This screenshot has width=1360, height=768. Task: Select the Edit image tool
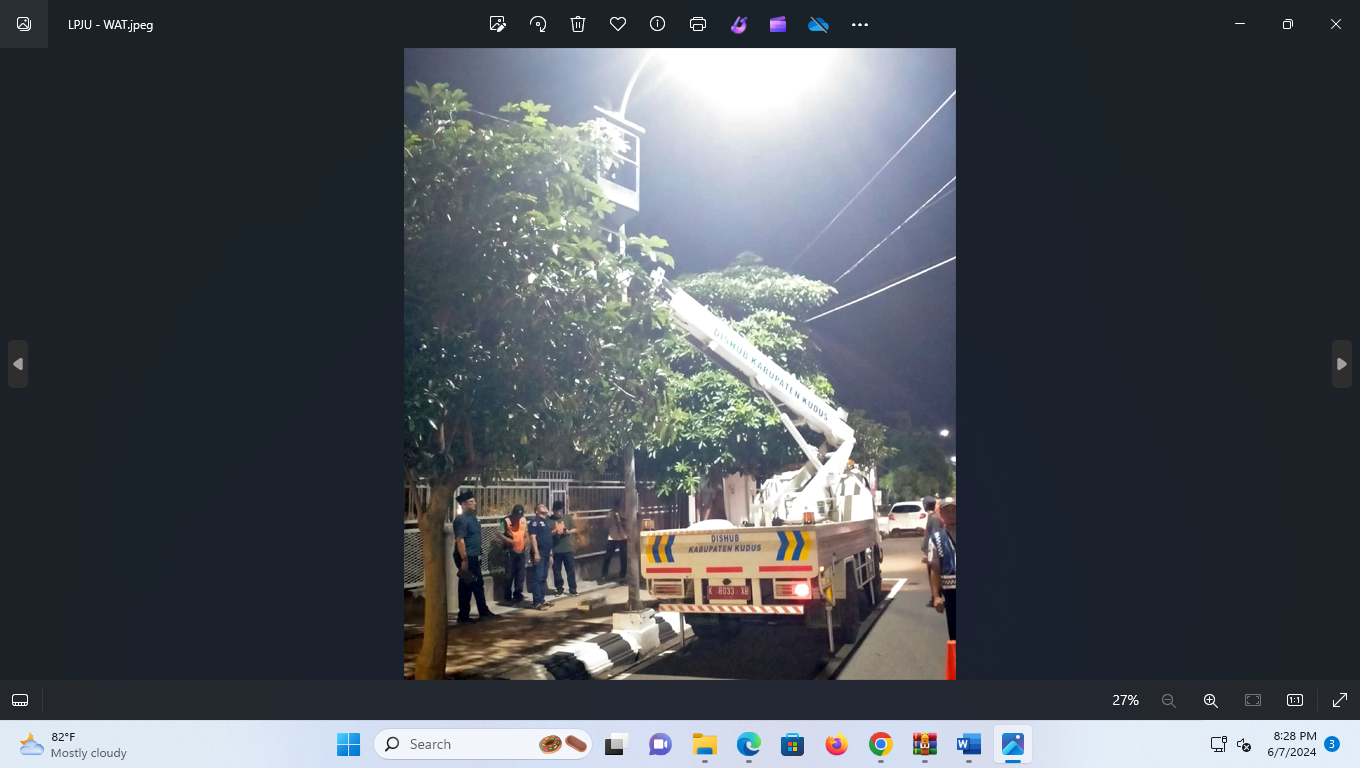(497, 24)
